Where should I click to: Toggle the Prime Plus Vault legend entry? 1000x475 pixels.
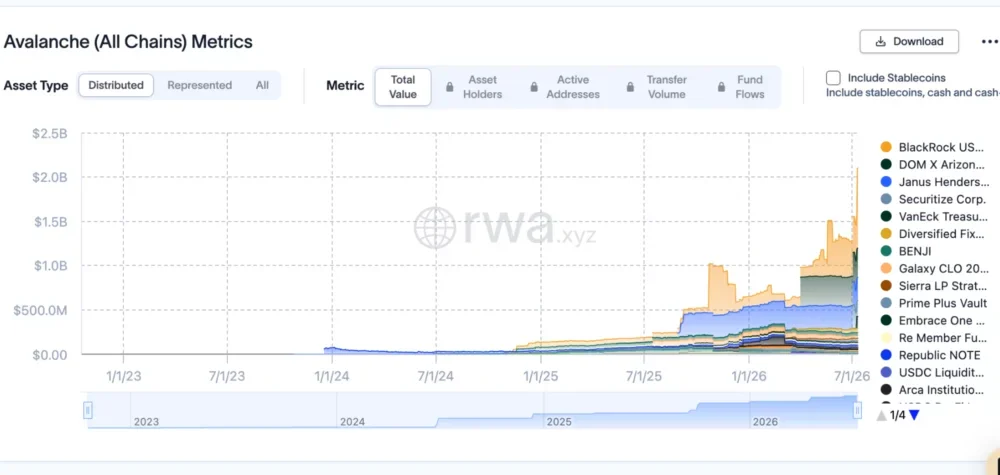click(x=934, y=303)
